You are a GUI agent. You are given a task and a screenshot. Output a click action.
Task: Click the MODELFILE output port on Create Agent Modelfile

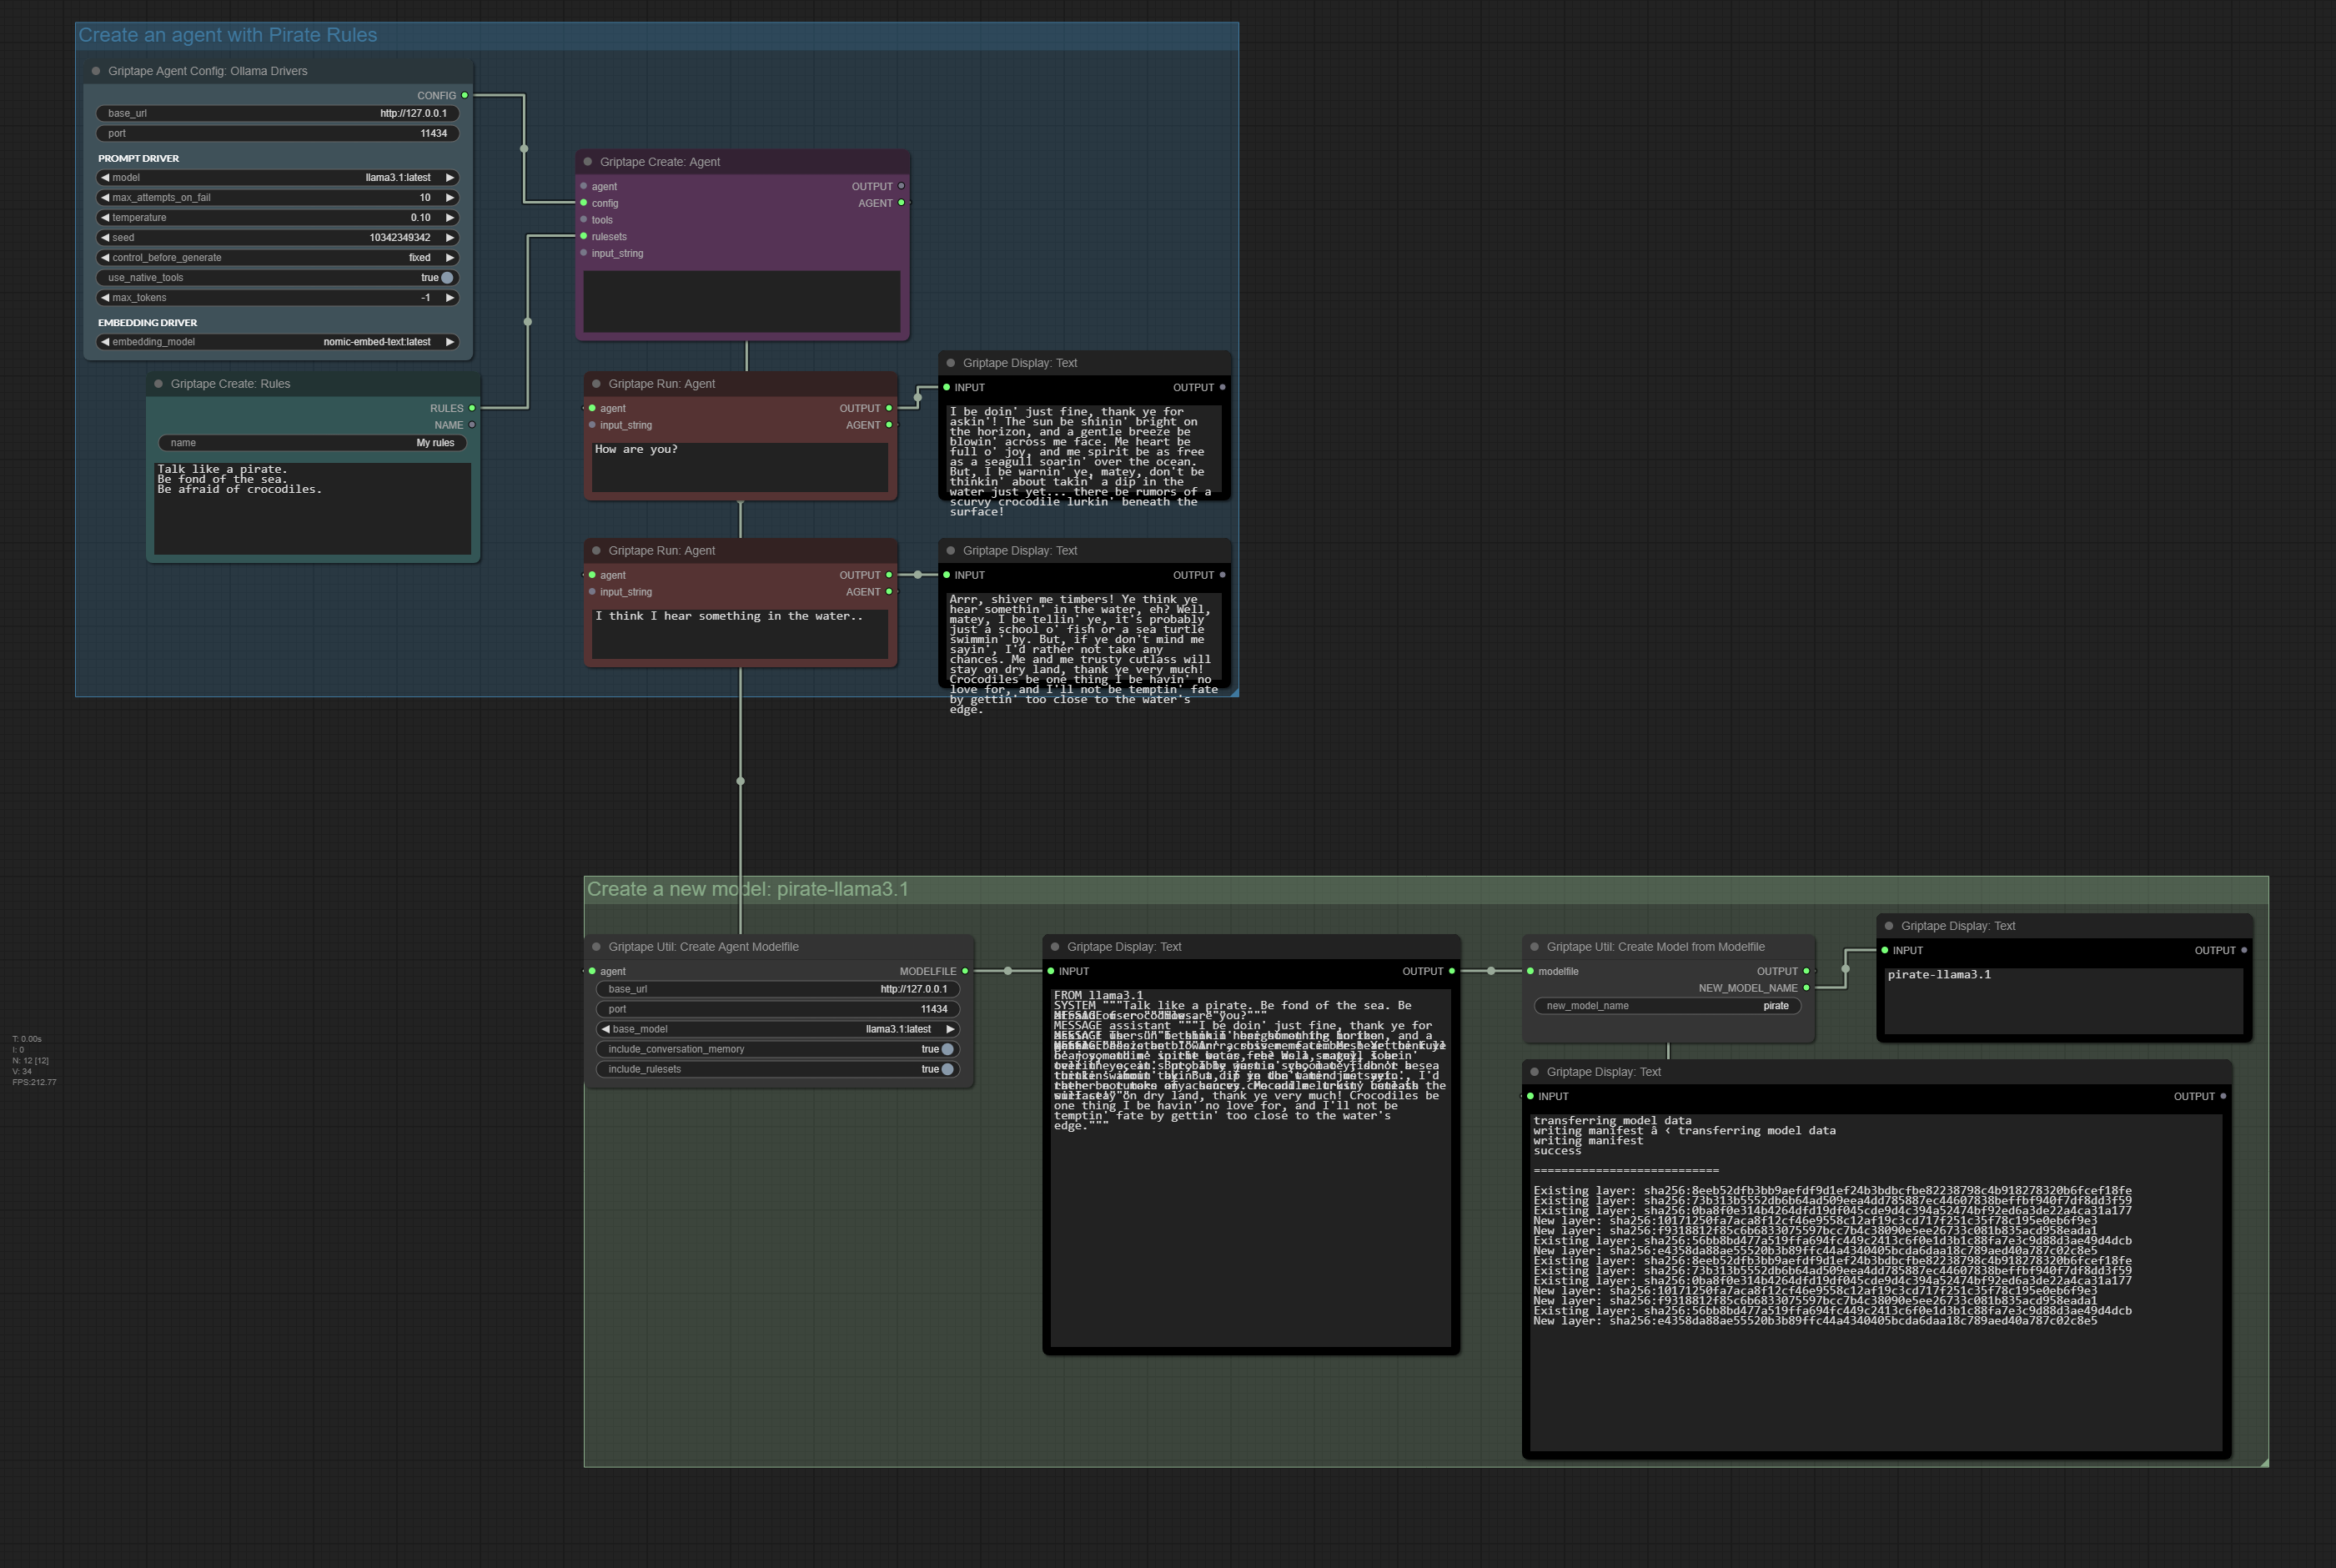pyautogui.click(x=965, y=971)
